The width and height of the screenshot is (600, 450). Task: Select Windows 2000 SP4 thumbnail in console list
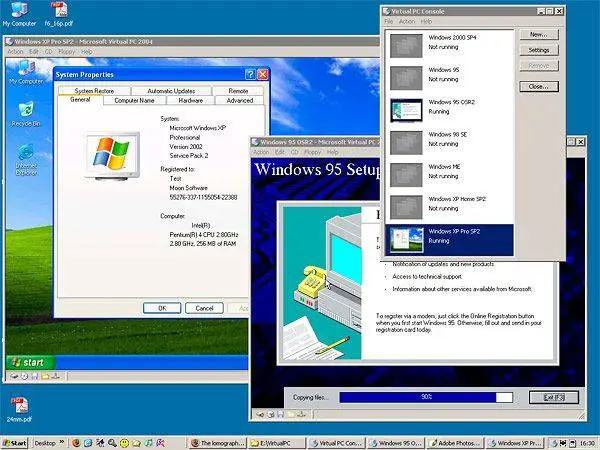[x=406, y=46]
